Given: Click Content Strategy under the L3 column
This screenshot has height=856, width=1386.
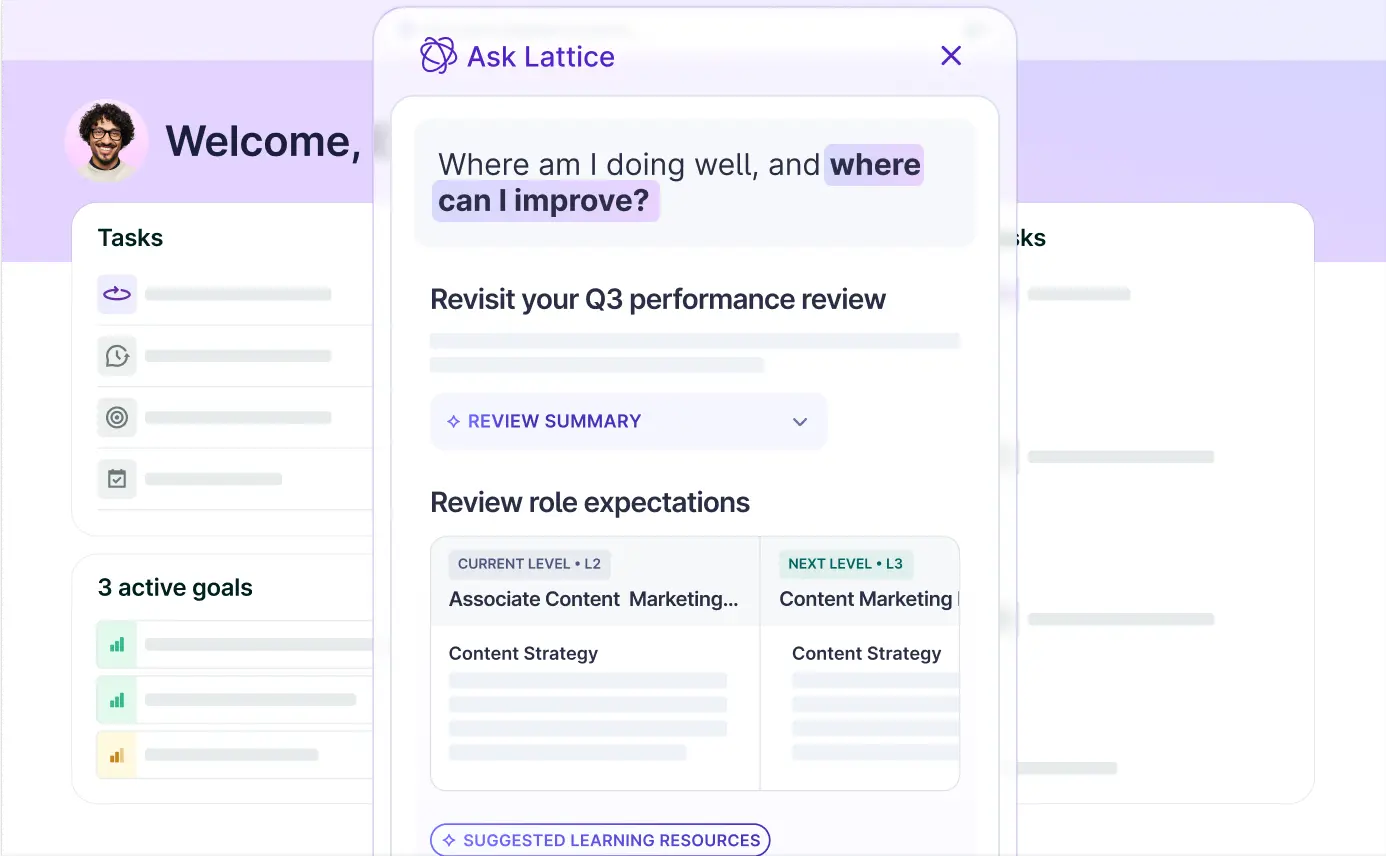Looking at the screenshot, I should pyautogui.click(x=866, y=653).
